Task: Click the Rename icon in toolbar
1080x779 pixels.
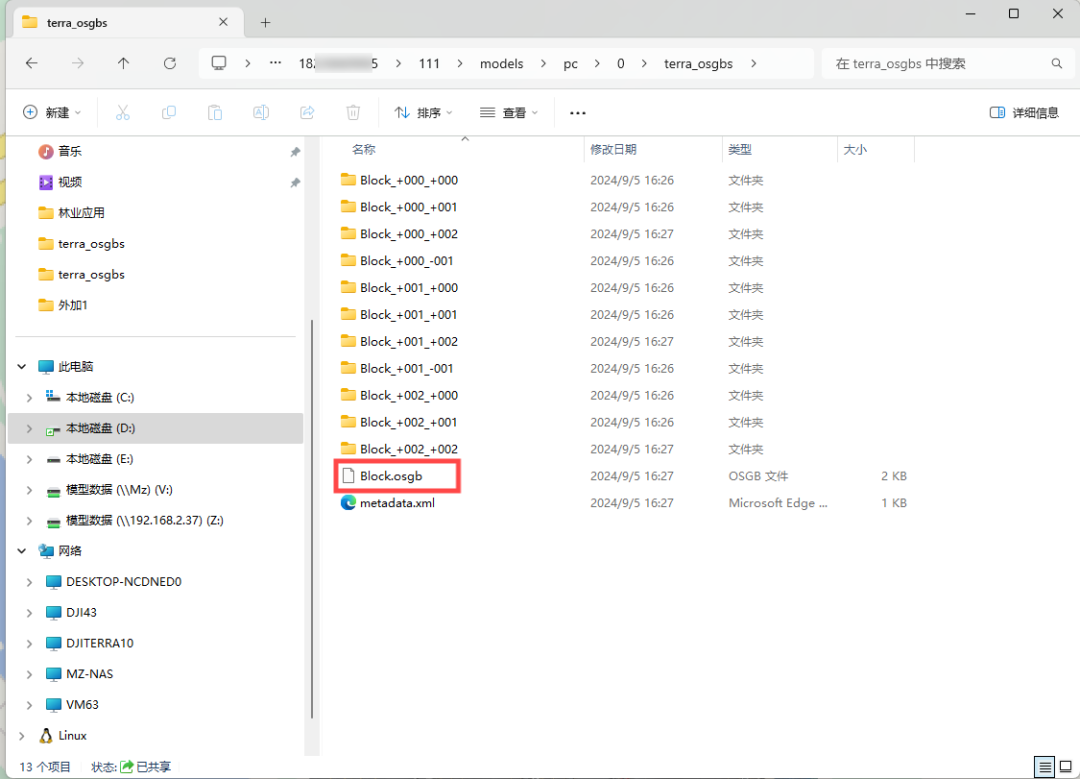Action: (261, 112)
